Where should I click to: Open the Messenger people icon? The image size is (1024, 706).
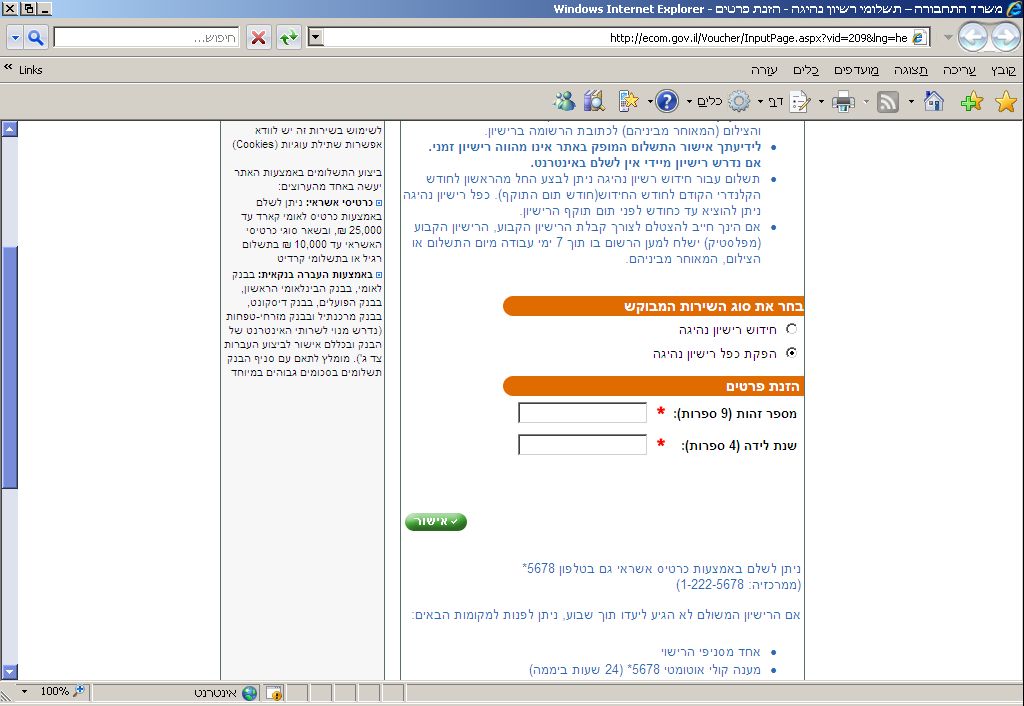564,101
